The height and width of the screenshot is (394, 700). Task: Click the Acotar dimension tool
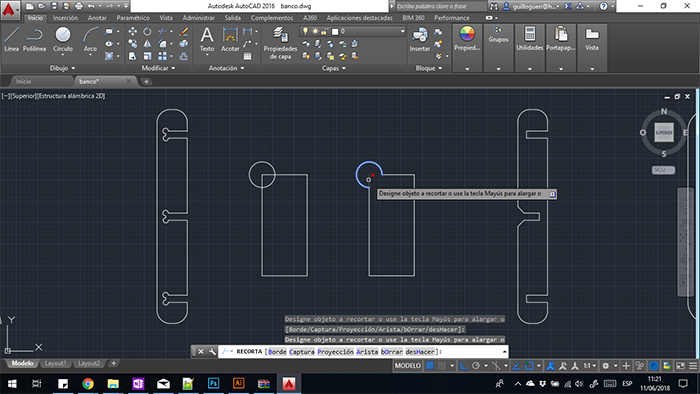[230, 39]
